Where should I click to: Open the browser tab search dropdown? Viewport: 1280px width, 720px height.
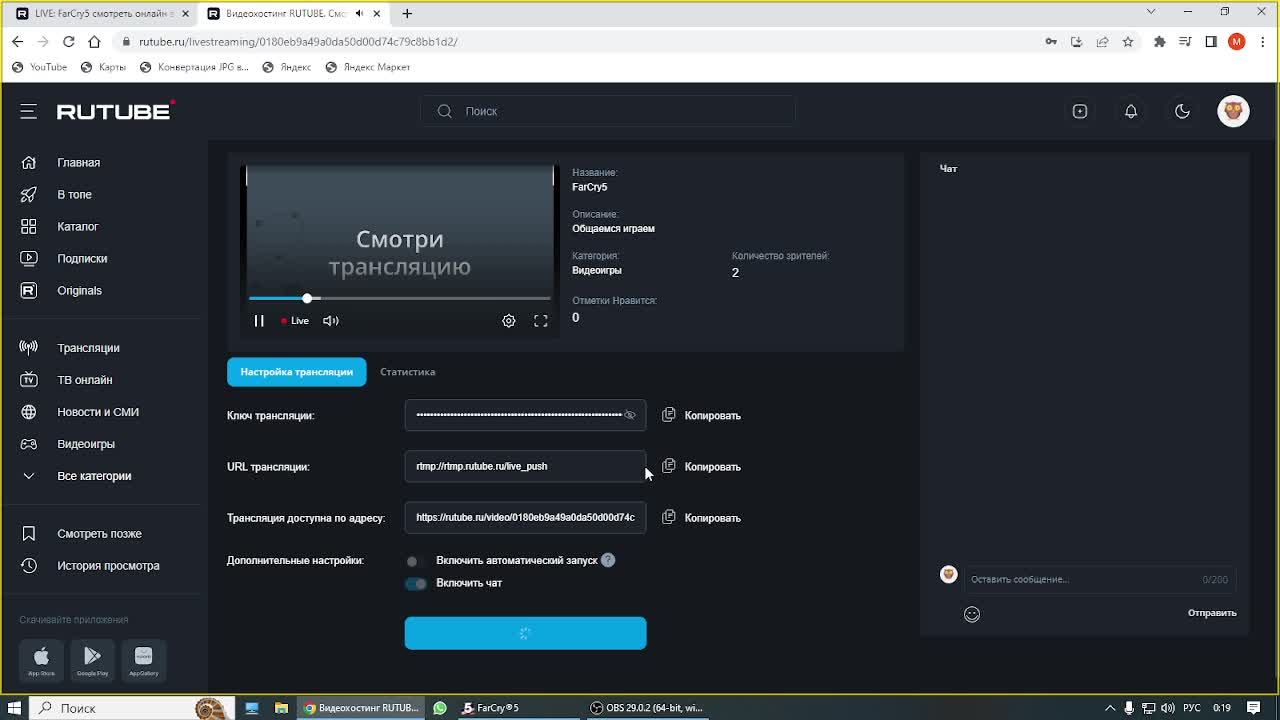point(1151,12)
